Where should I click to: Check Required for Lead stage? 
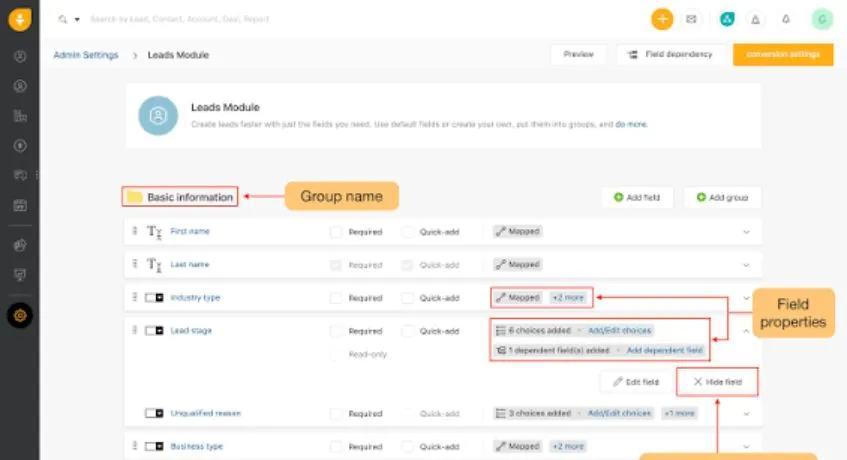point(336,330)
